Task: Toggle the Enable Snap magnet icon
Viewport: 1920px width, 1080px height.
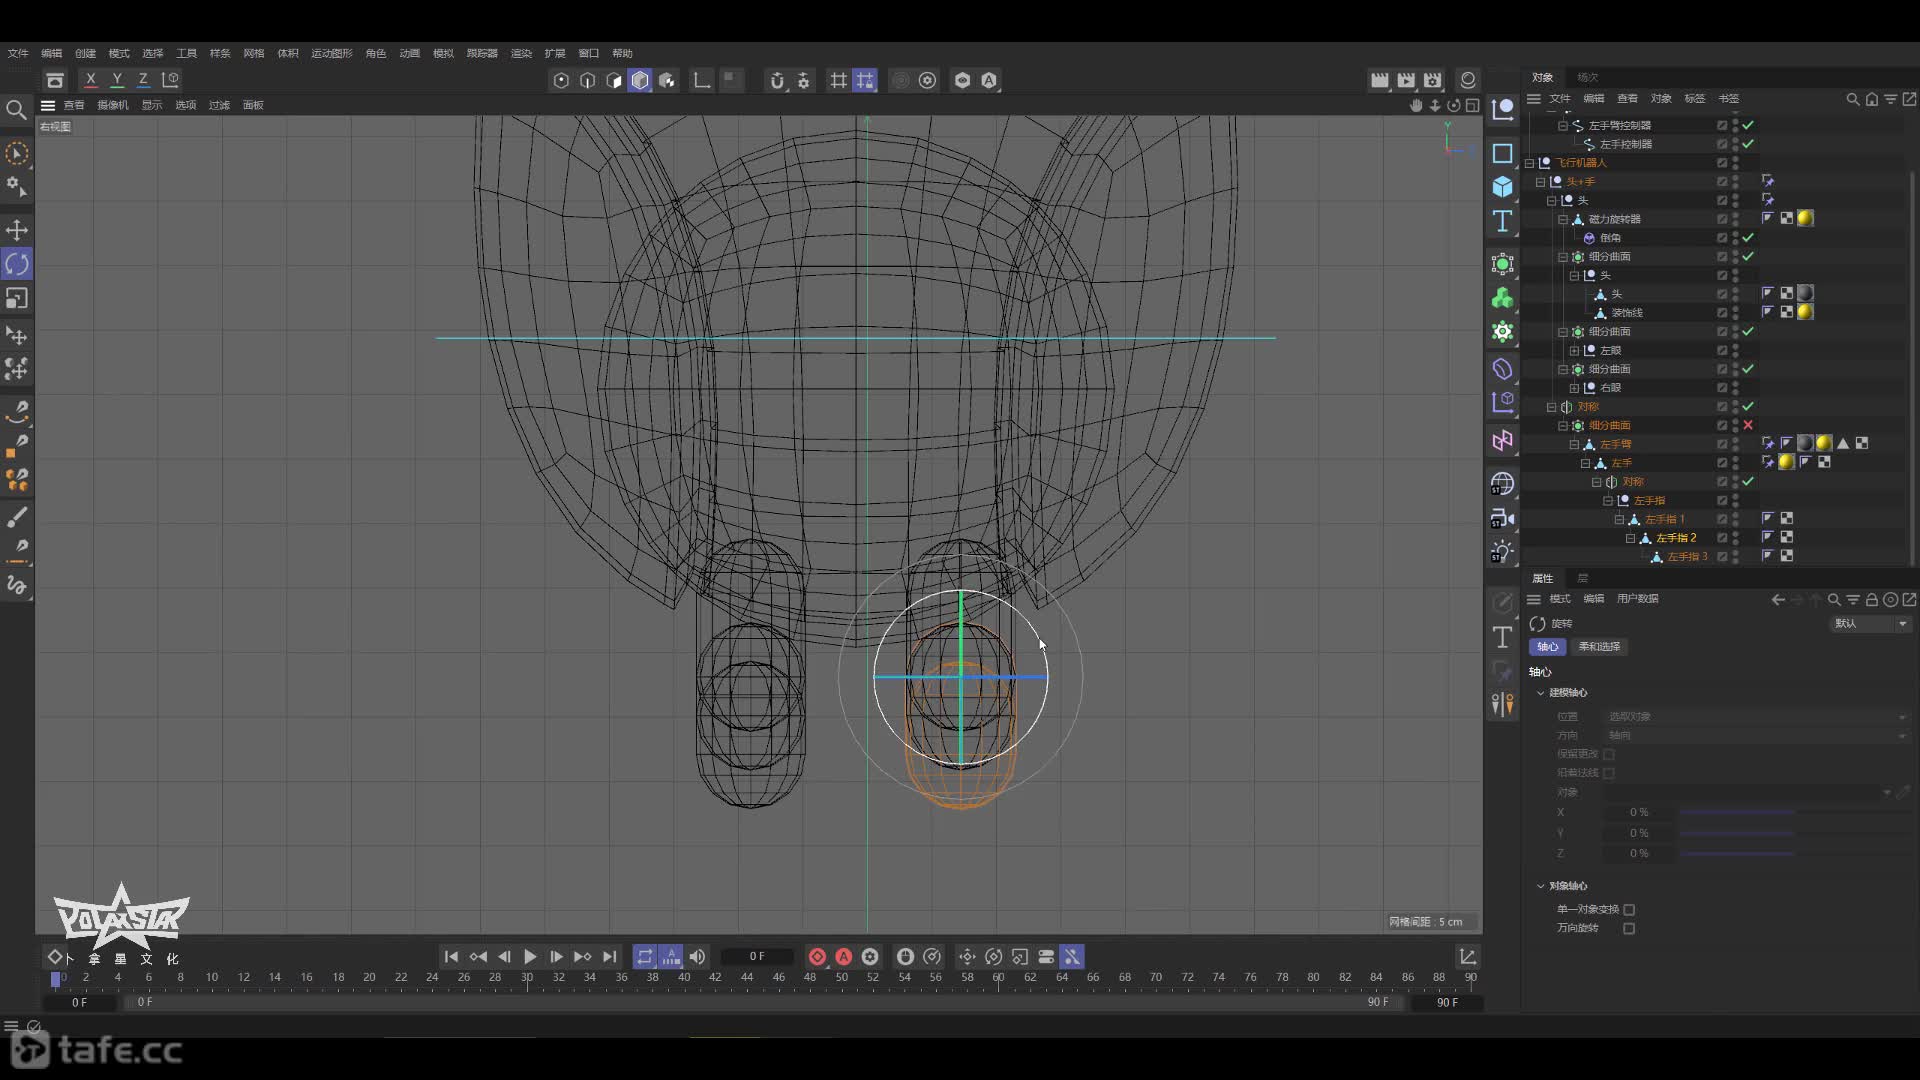Action: (777, 81)
